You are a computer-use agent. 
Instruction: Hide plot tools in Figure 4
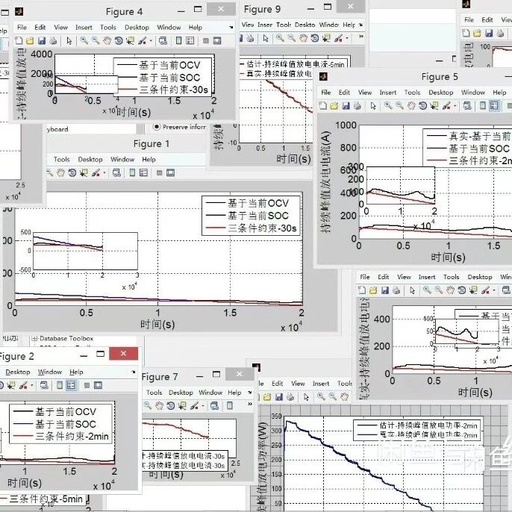206,41
